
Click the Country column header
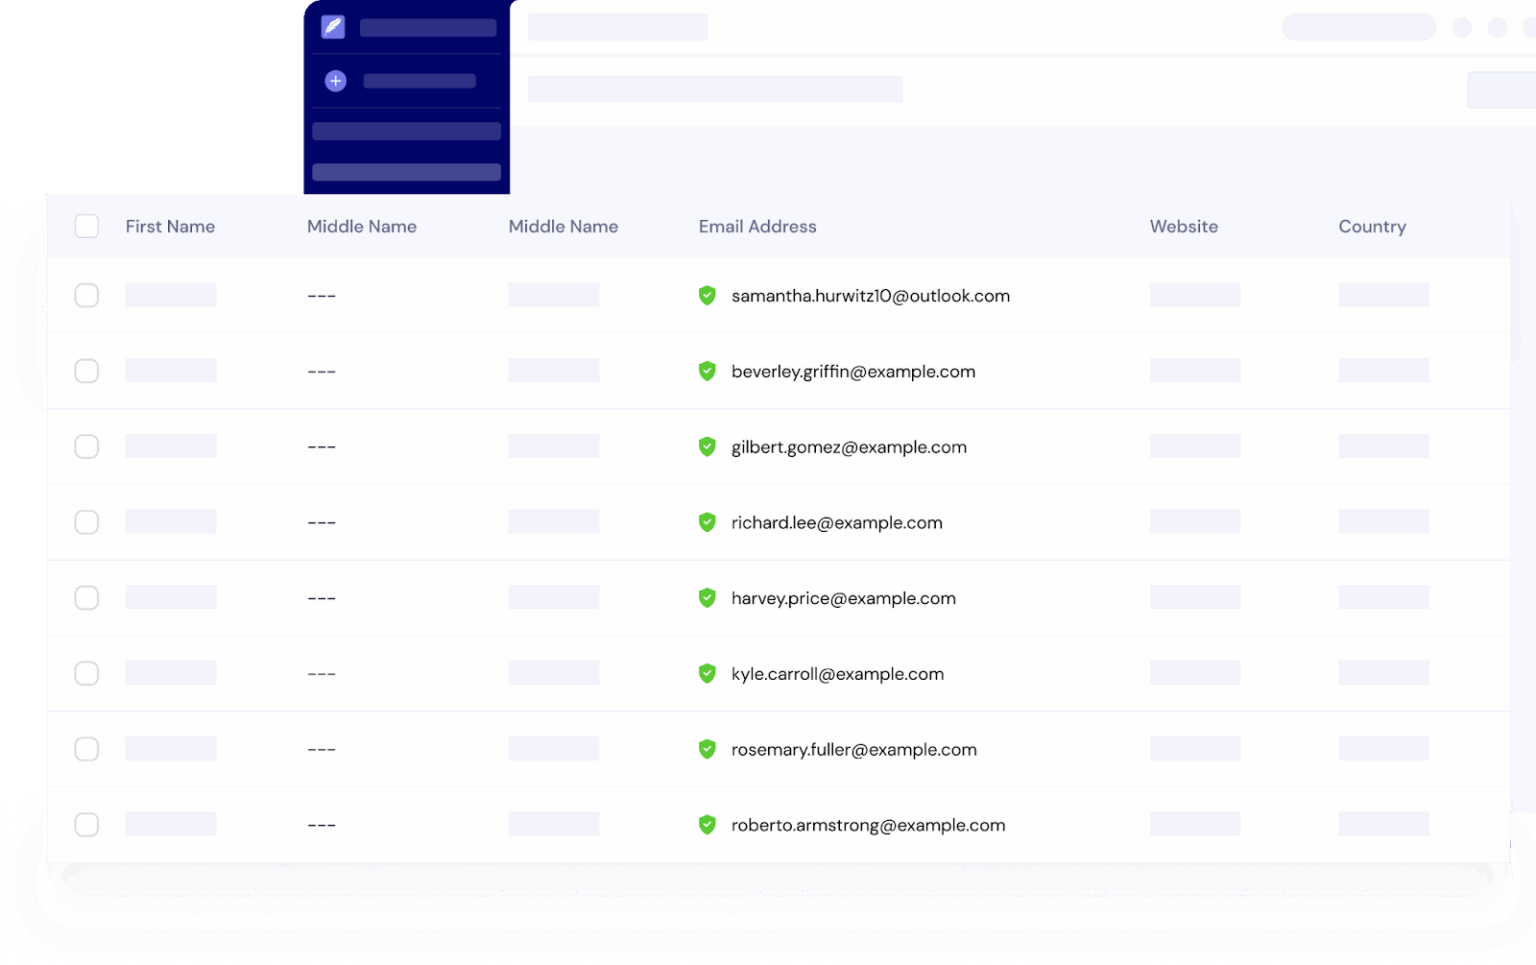1372,226
